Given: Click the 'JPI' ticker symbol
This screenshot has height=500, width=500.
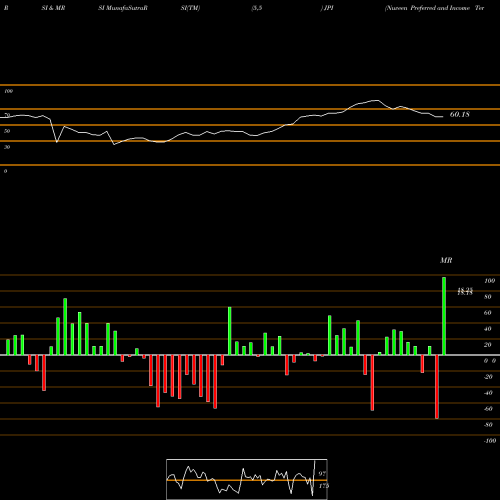Looking at the screenshot, I should (x=329, y=8).
